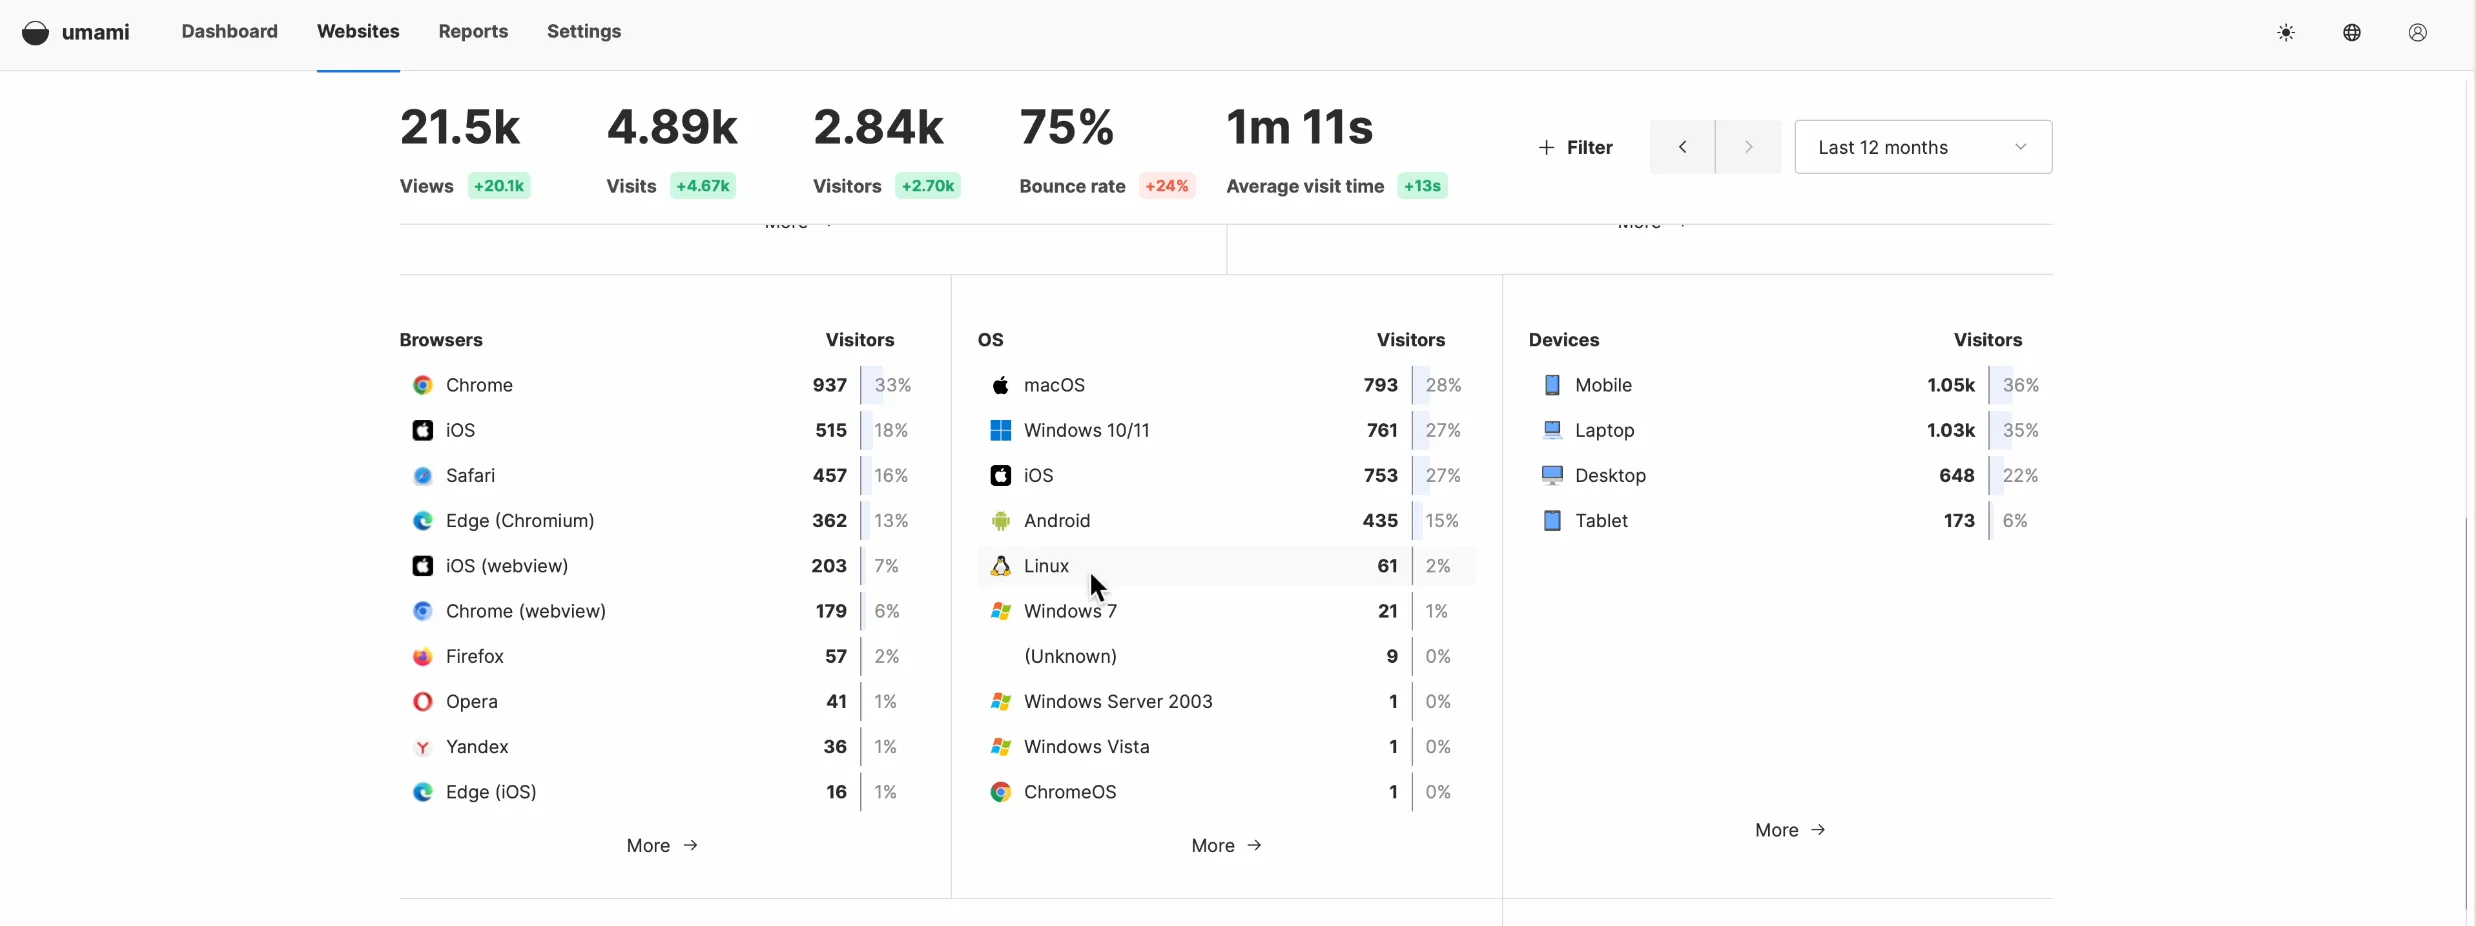
Task: Open More under the Devices list
Action: click(x=1791, y=830)
